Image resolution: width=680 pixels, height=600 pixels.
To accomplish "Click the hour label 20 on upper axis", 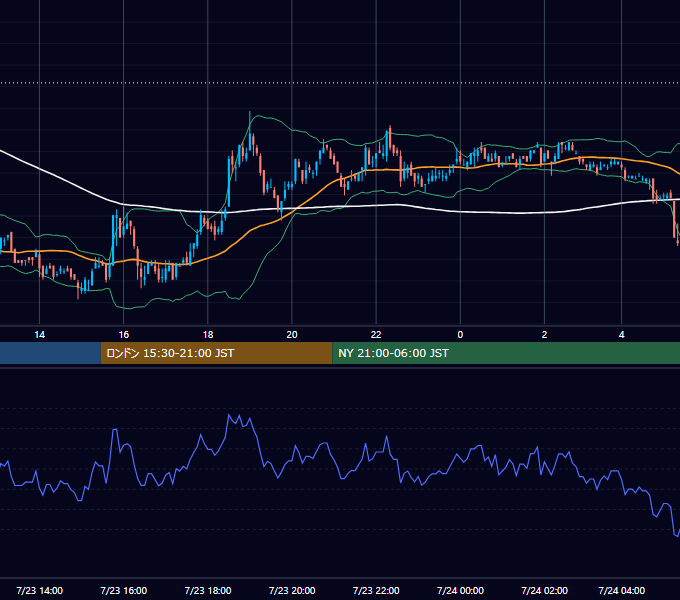I will (x=292, y=335).
